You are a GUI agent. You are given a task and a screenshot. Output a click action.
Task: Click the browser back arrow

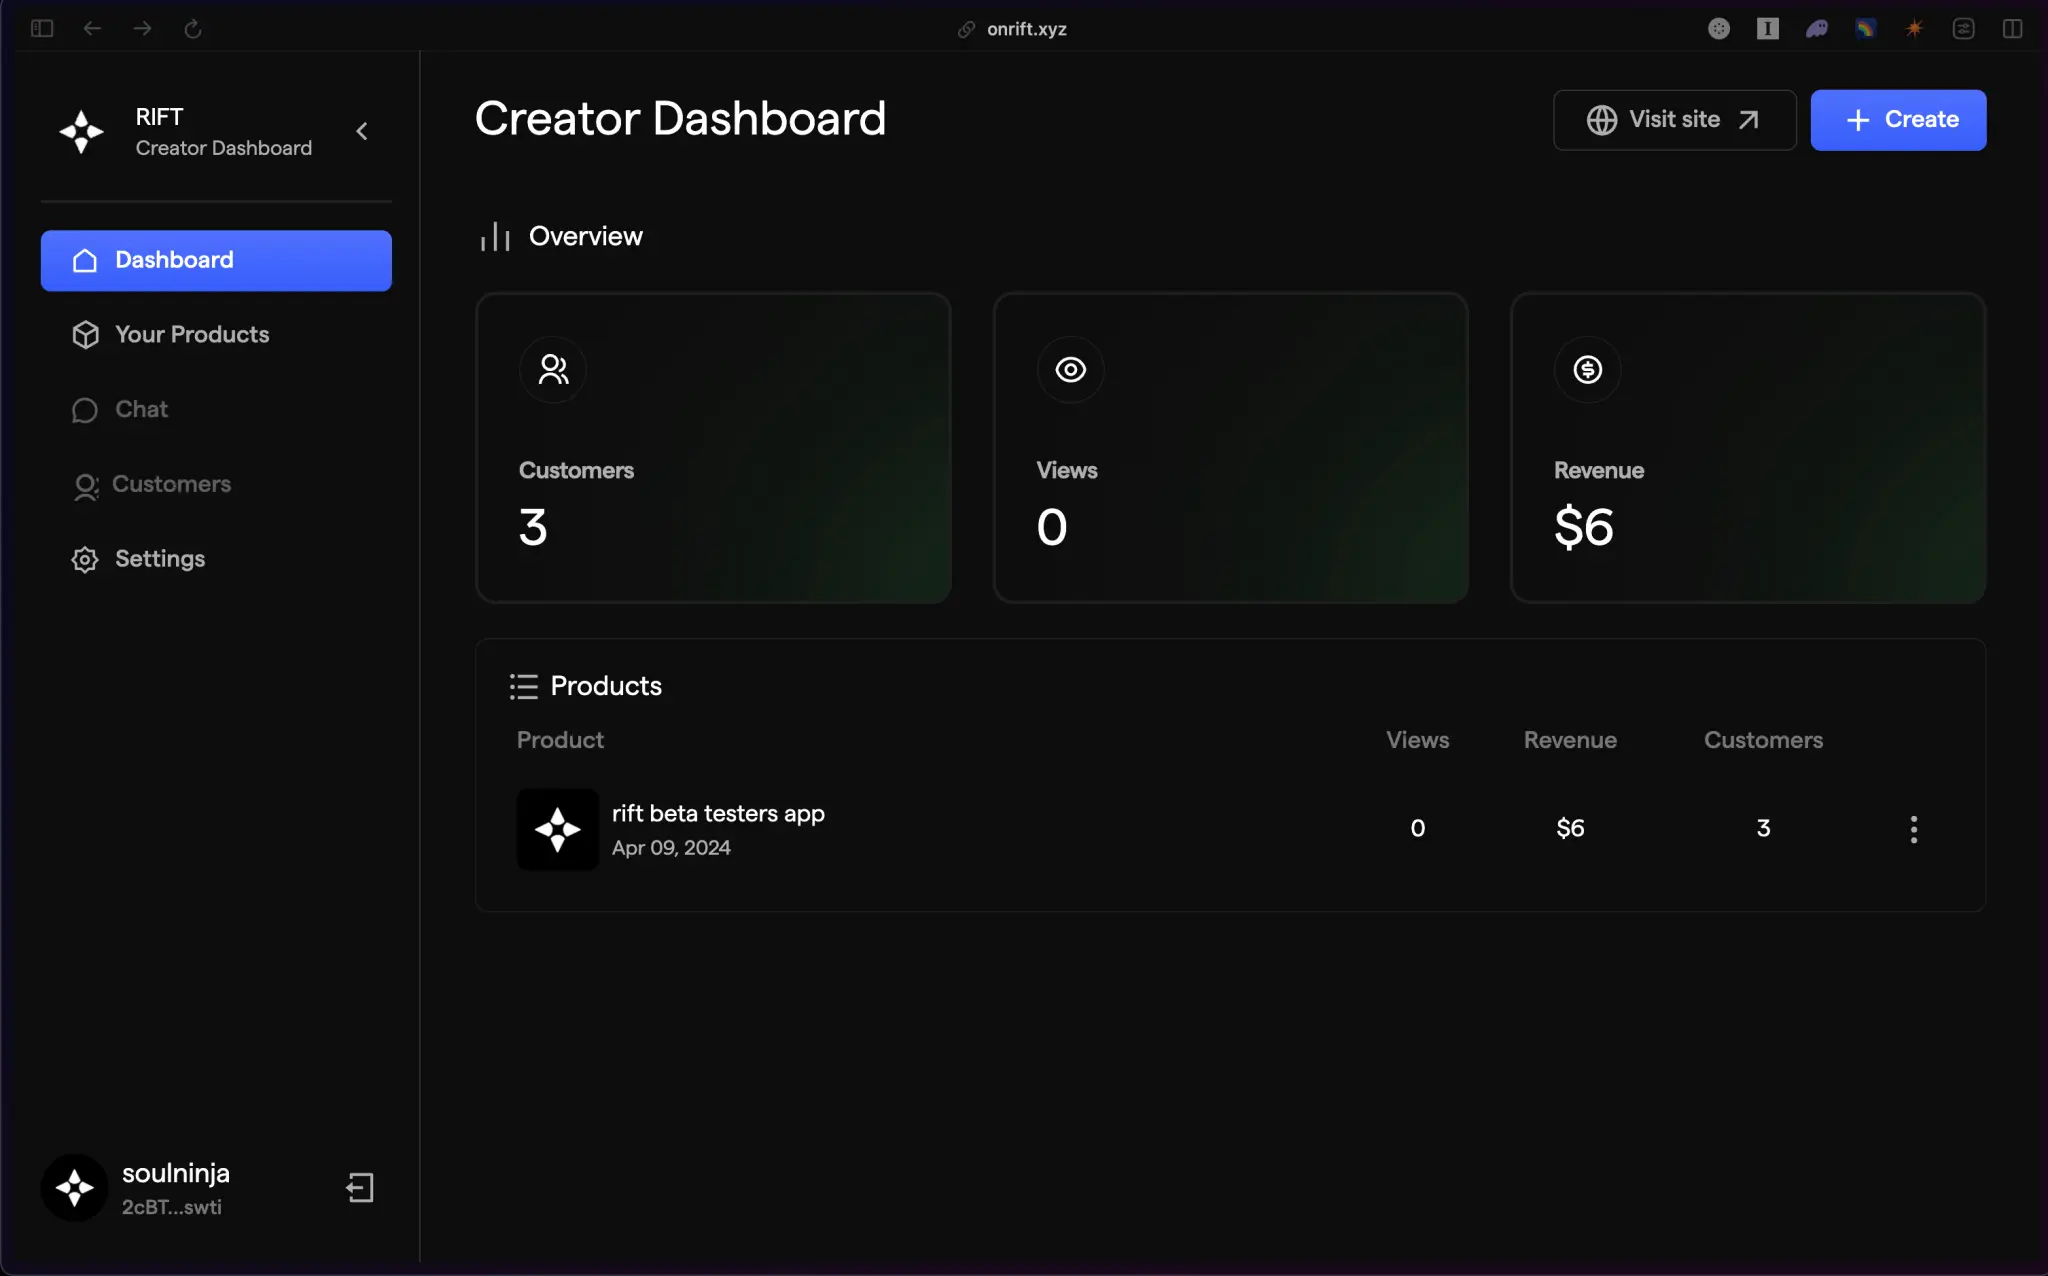pos(92,28)
